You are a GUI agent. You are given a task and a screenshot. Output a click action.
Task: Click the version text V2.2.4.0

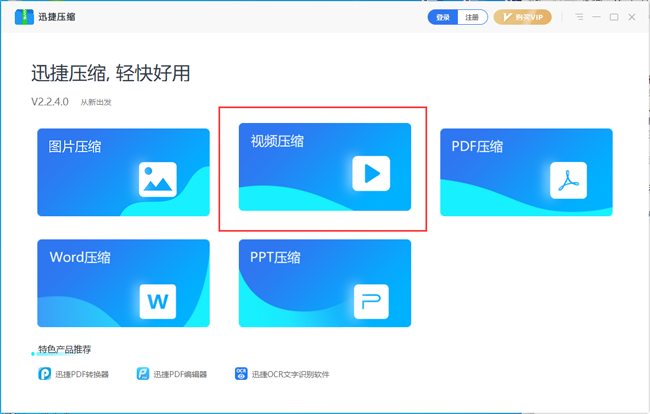(x=50, y=102)
